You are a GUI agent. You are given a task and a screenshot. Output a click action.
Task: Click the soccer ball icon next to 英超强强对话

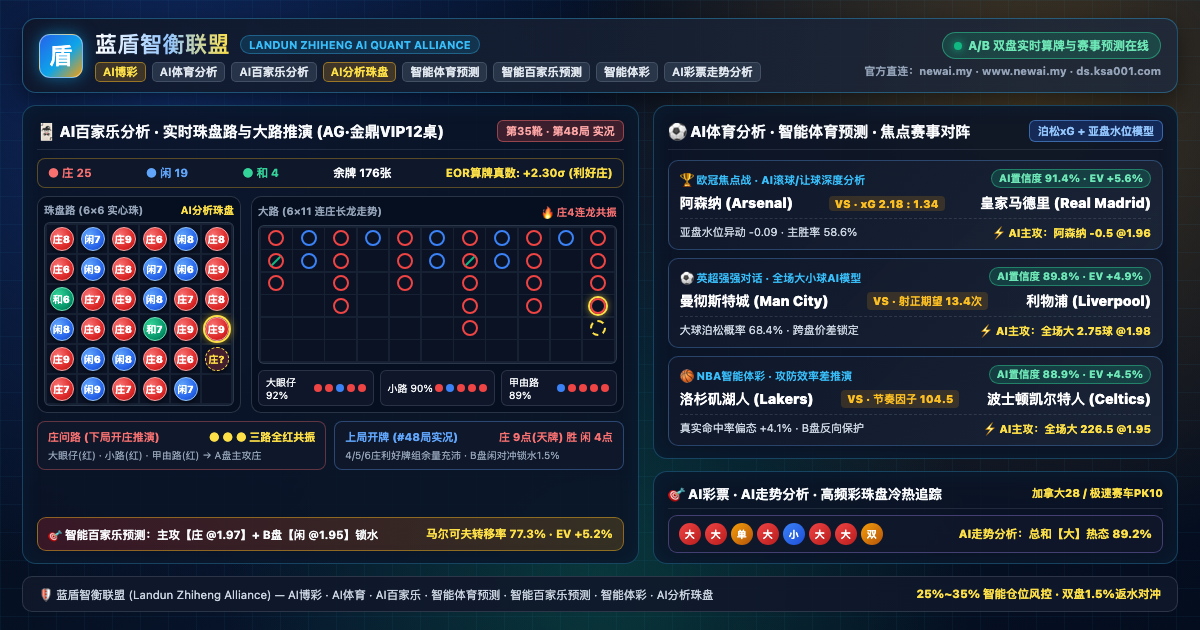[686, 278]
